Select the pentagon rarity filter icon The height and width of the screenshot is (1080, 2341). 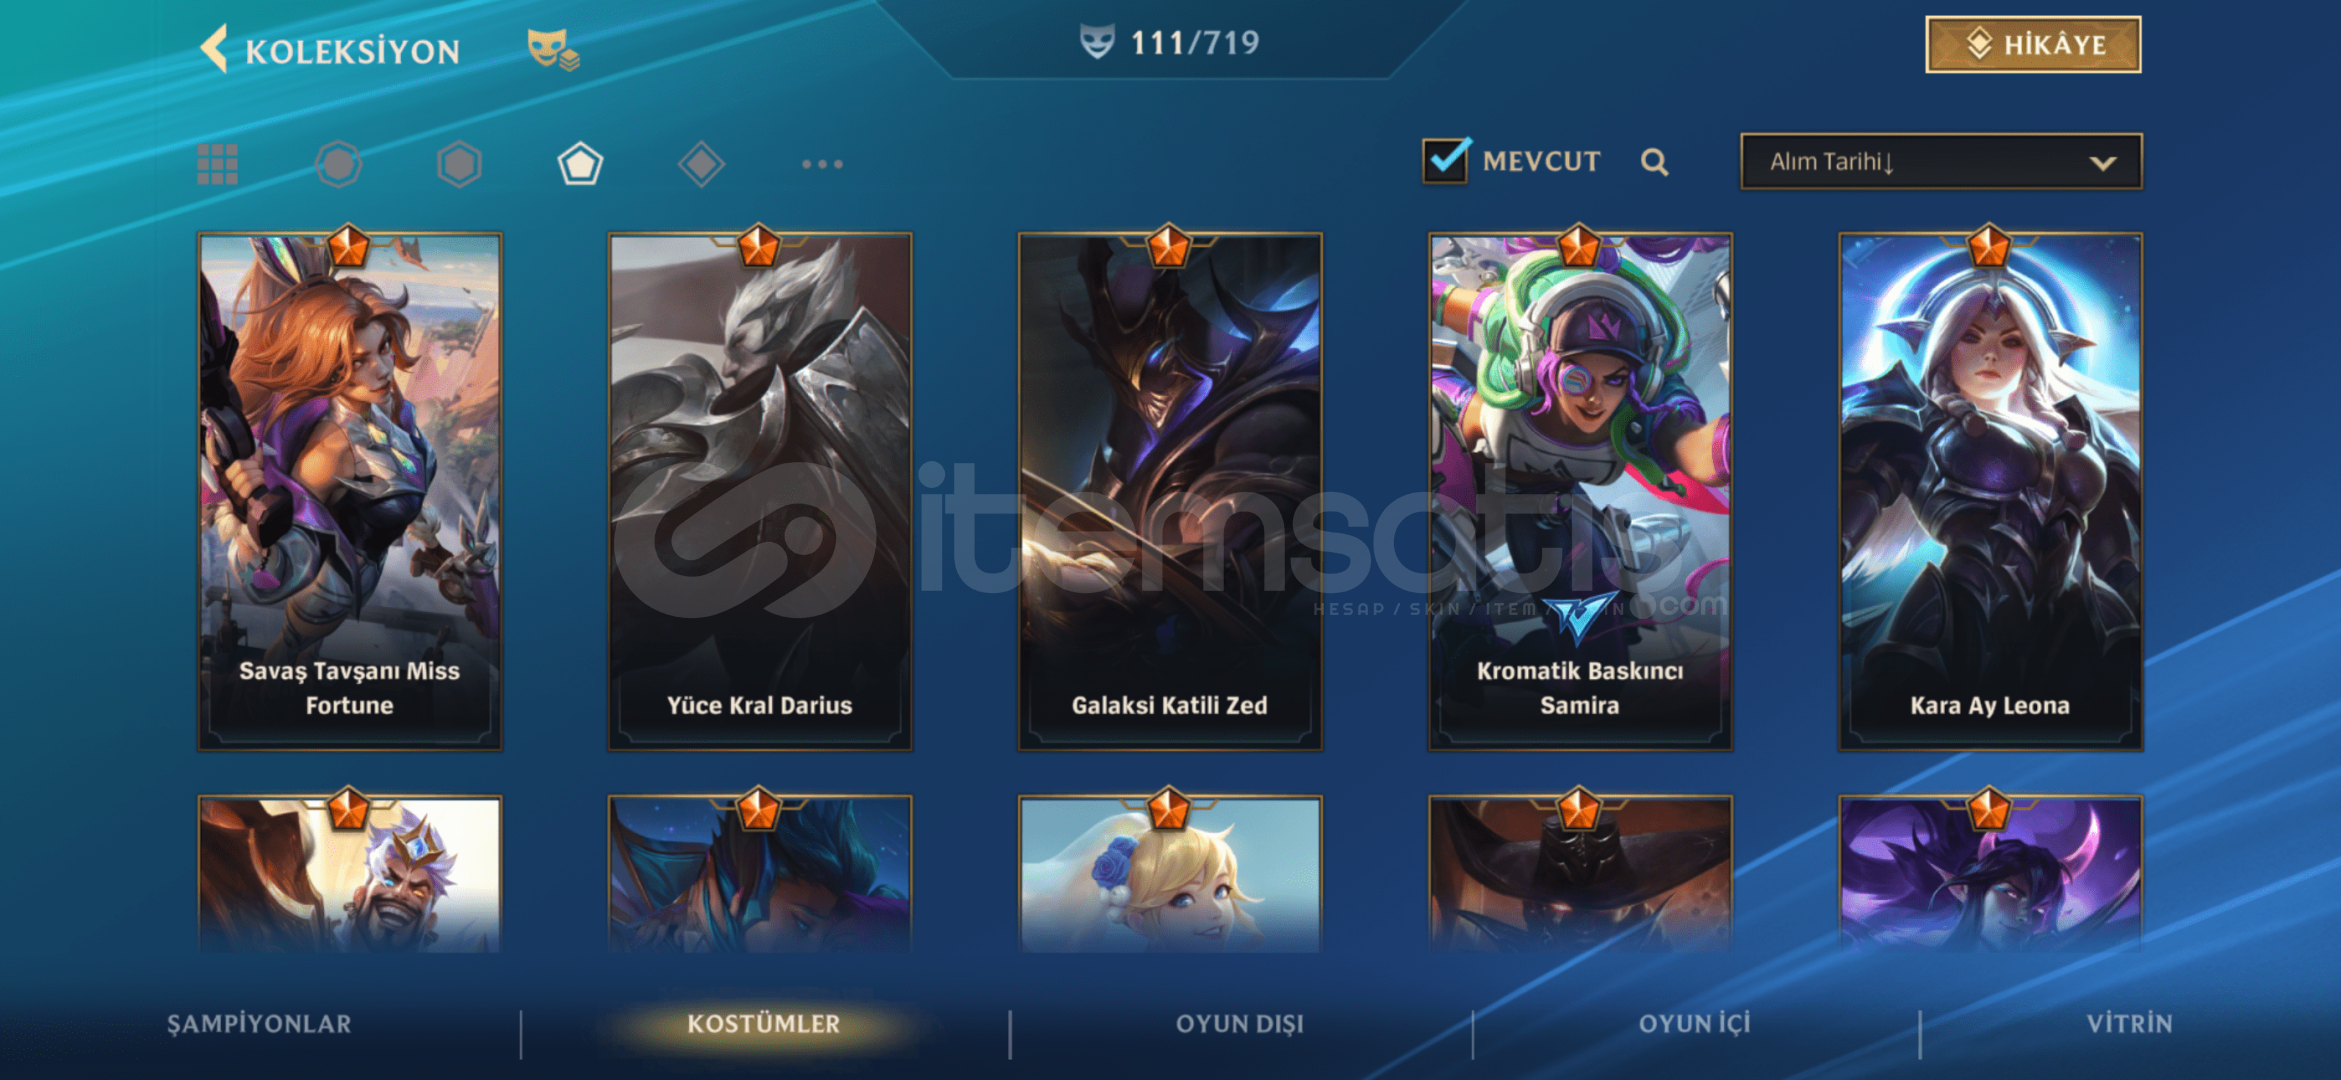580,164
